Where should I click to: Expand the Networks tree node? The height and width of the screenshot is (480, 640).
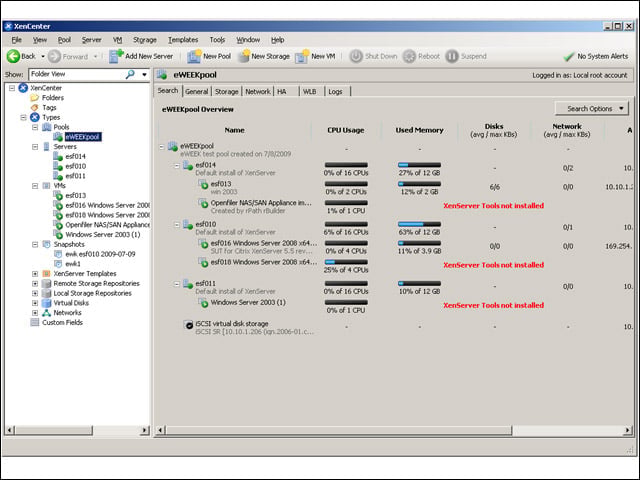pos(35,313)
